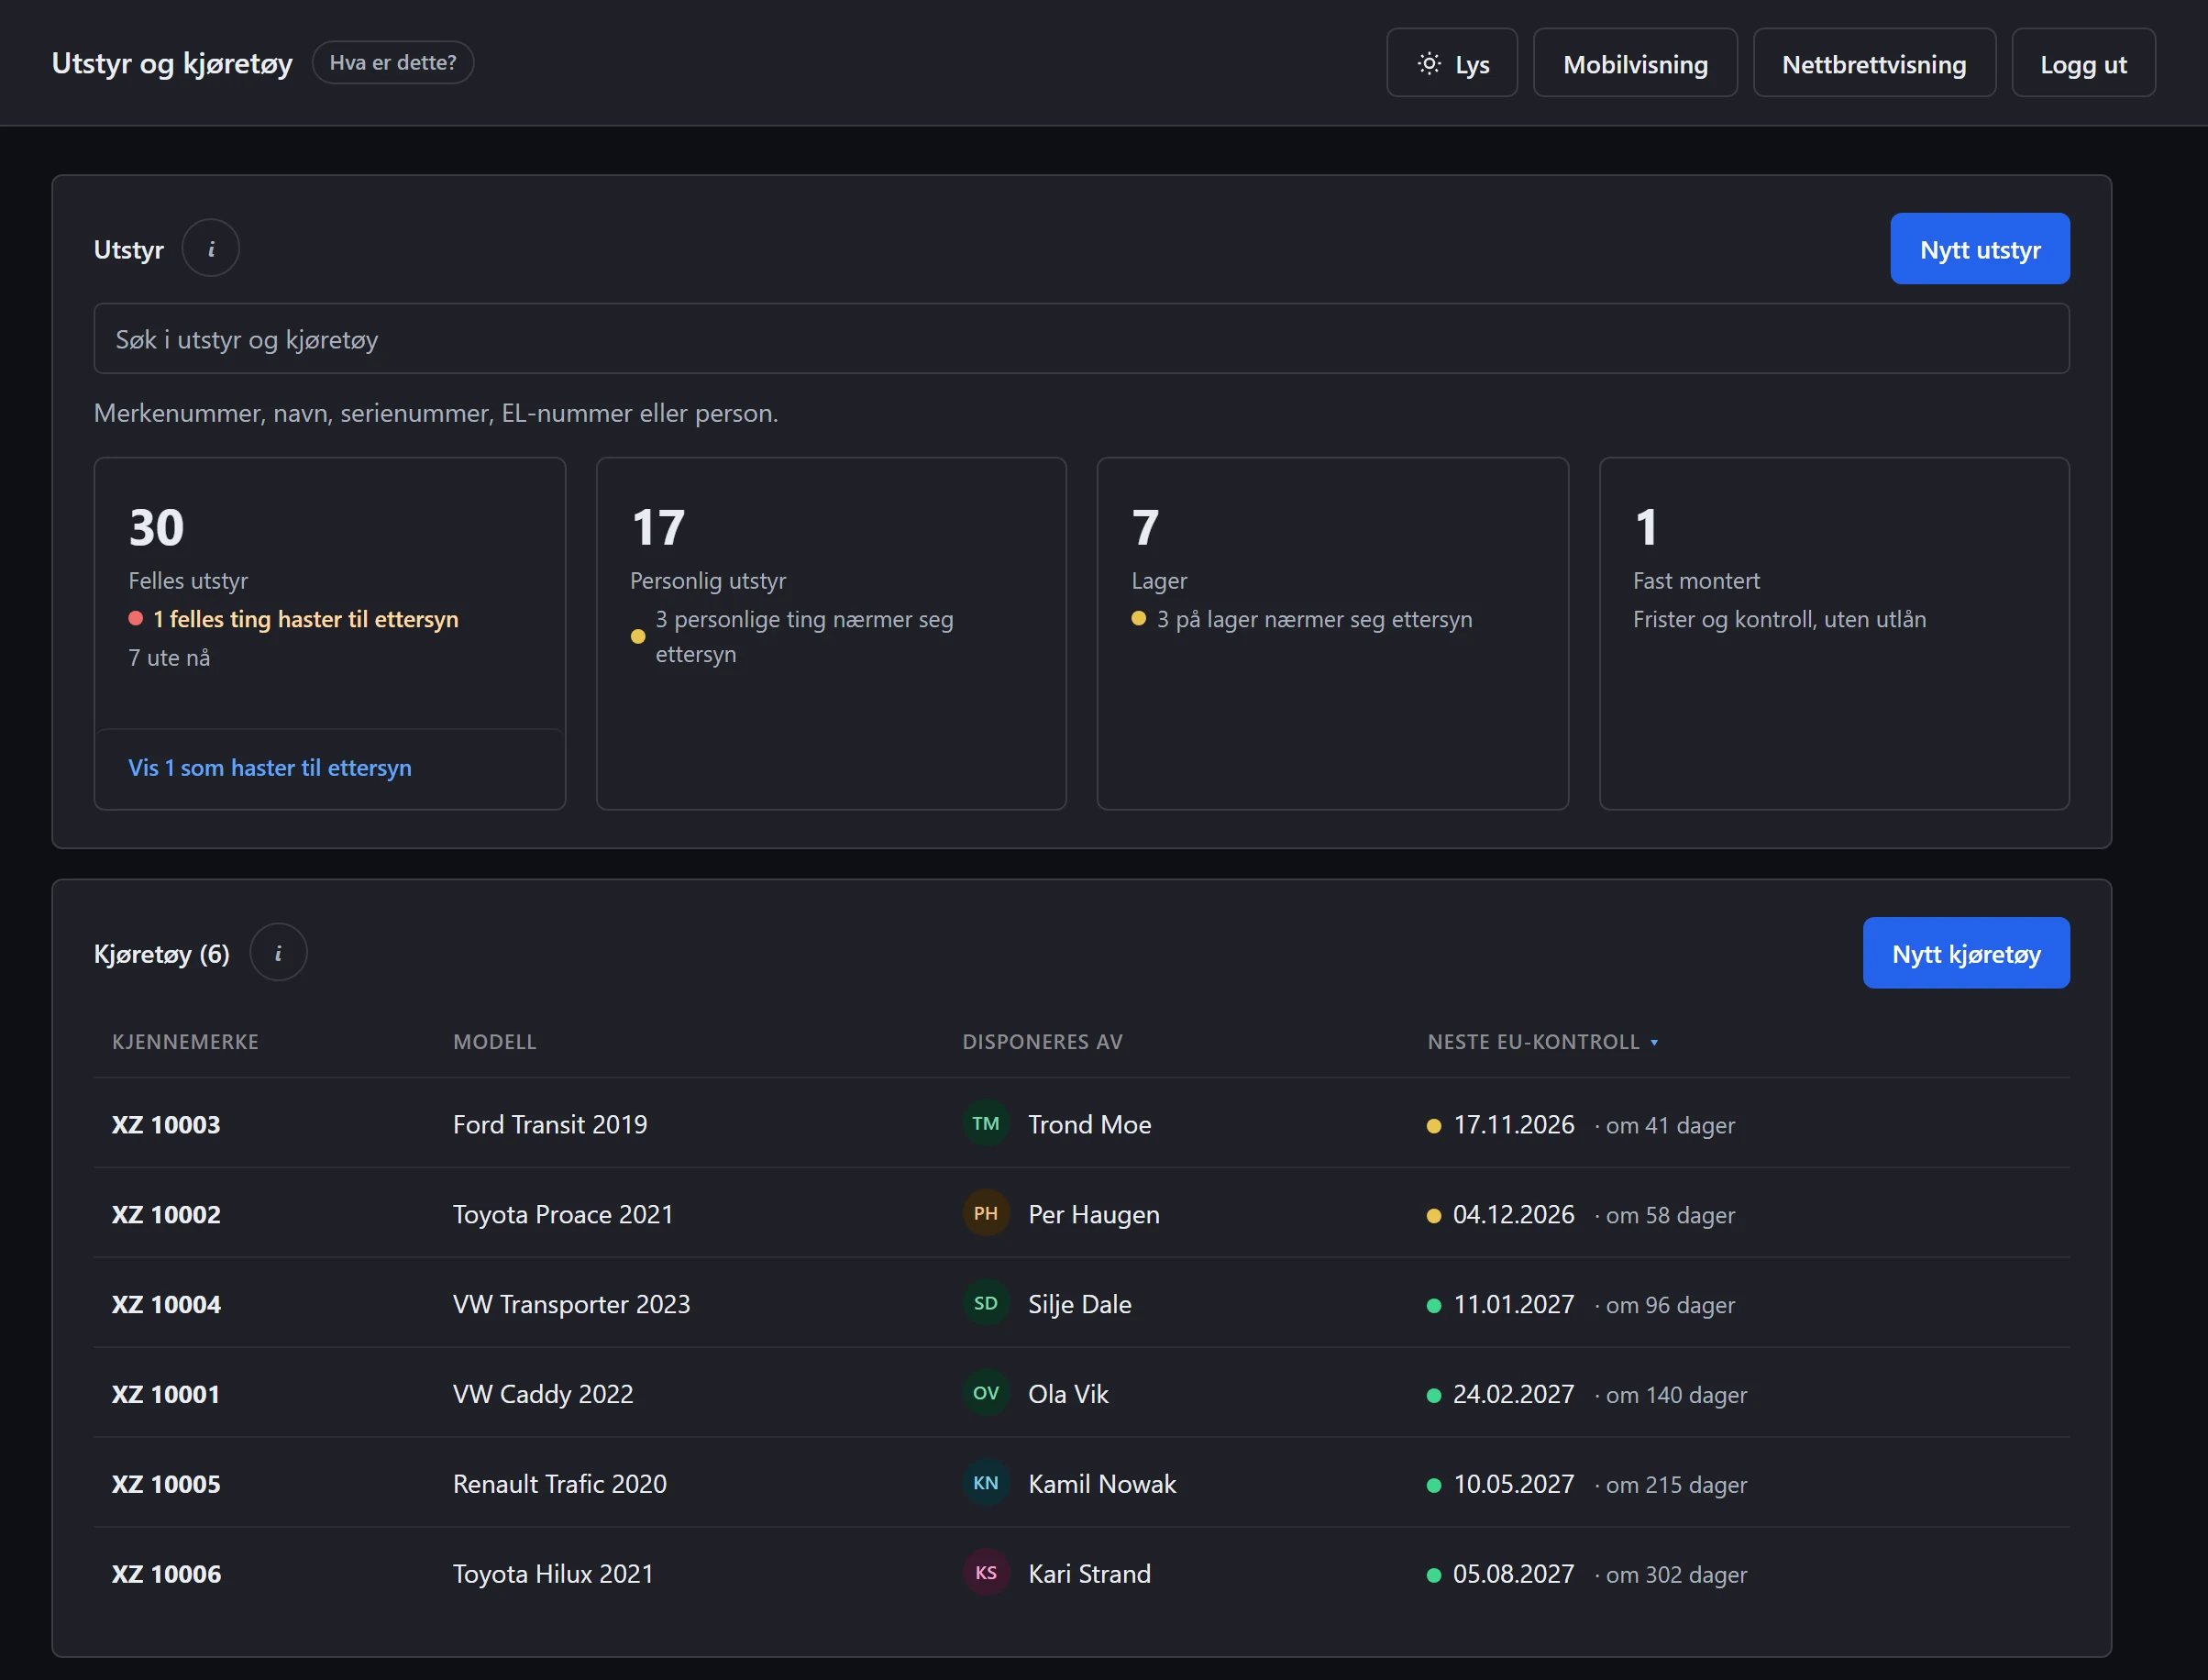This screenshot has width=2208, height=1680.
Task: Click the info icon next to Utstyr
Action: 210,249
